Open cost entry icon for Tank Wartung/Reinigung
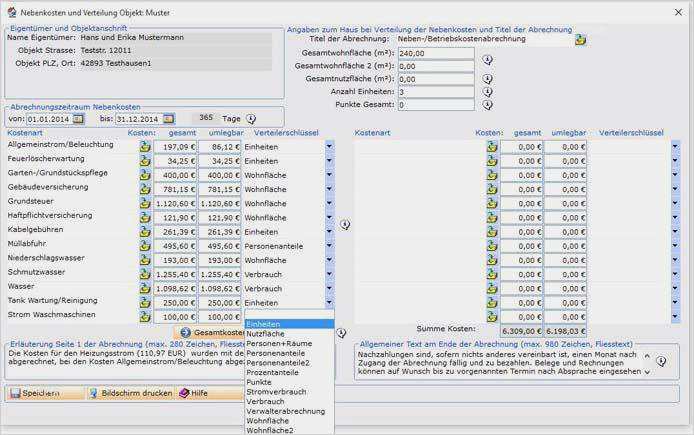The image size is (694, 435). (145, 303)
